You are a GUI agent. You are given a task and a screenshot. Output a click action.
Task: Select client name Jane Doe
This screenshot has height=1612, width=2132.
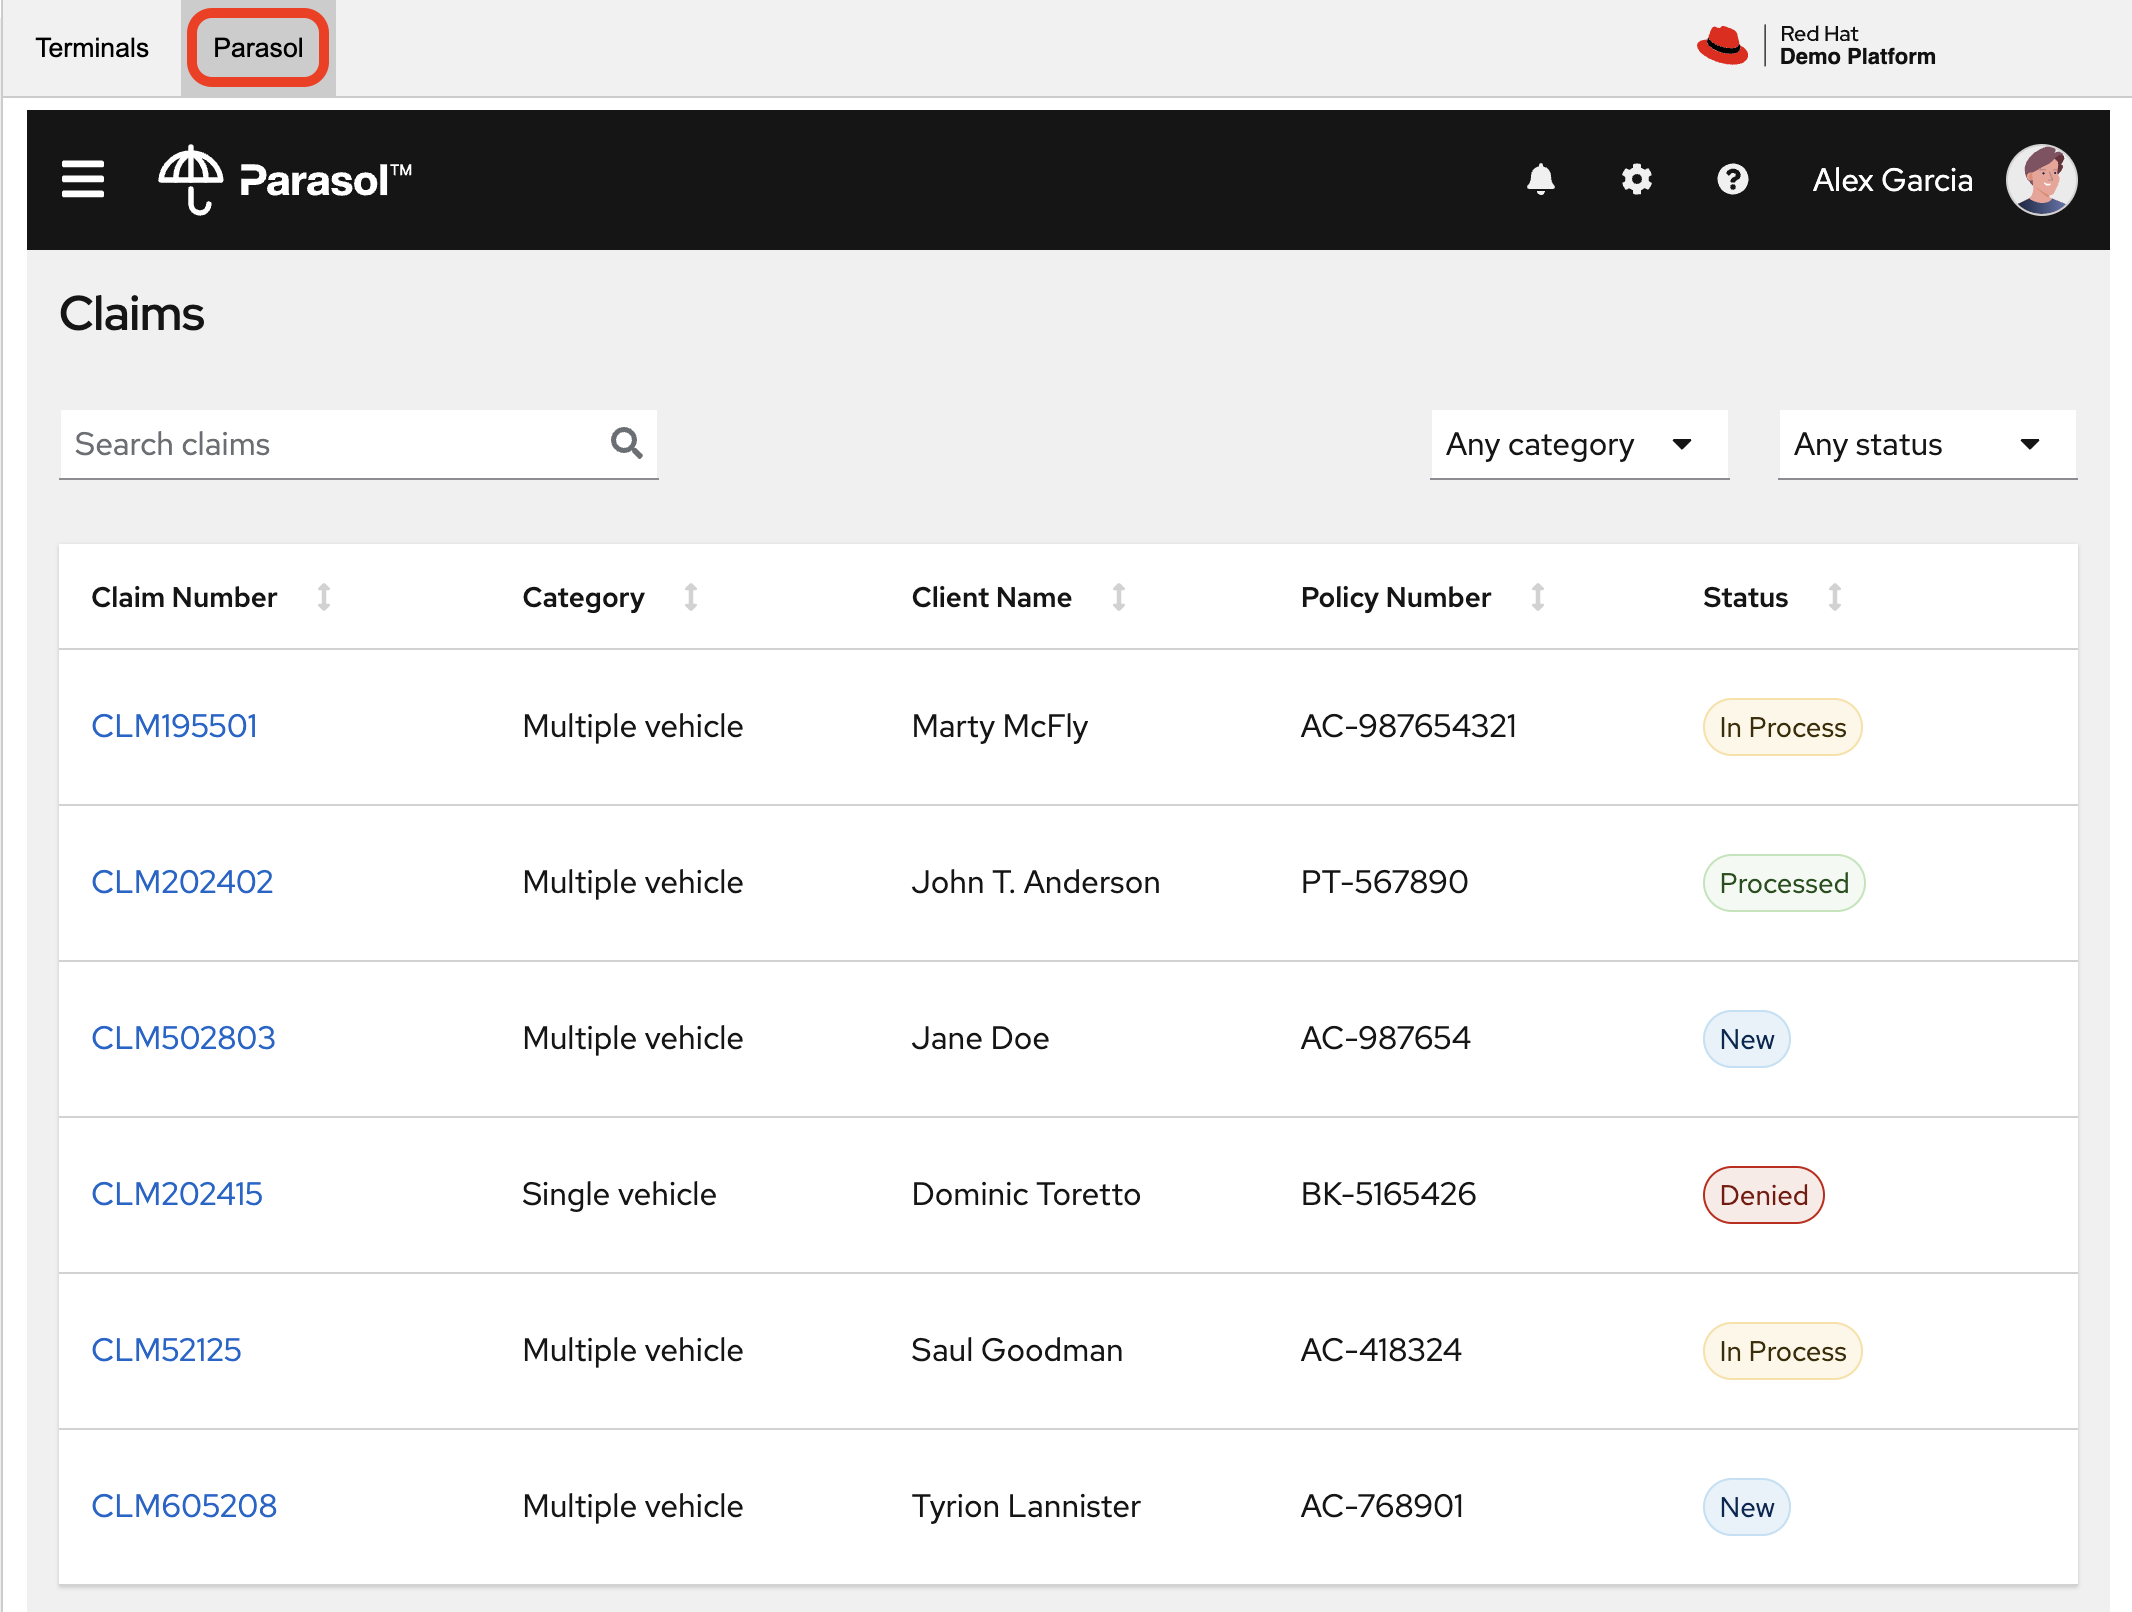pos(980,1038)
